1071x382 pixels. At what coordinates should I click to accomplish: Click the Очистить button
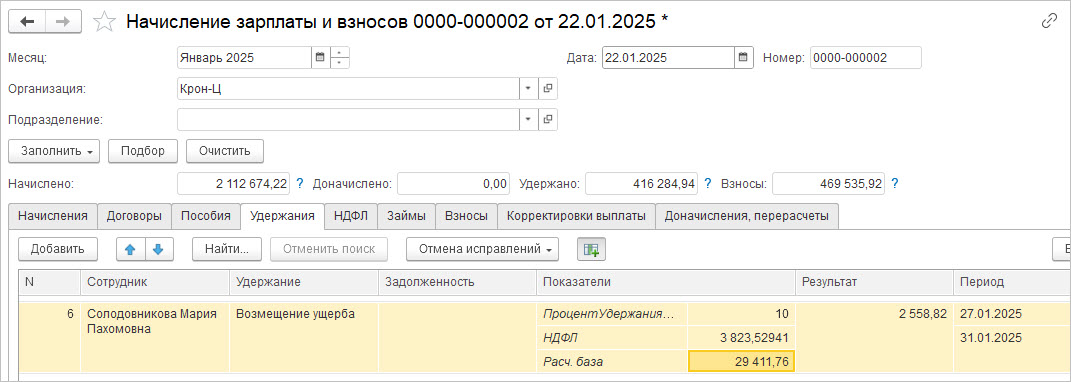coord(225,151)
